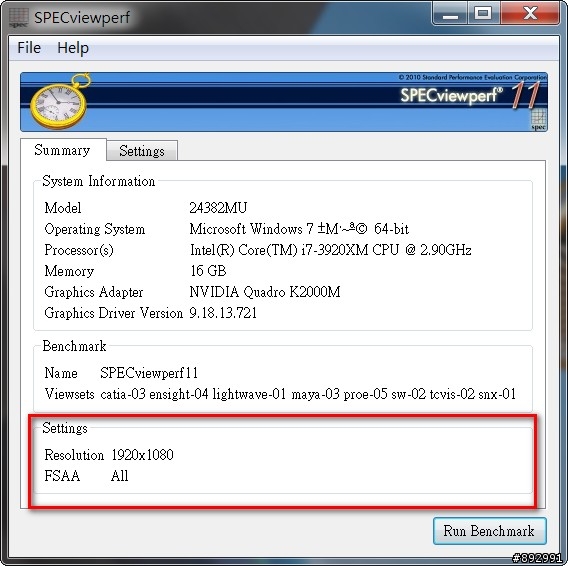Minimize the SPECviewperf window
The height and width of the screenshot is (566, 568).
(450, 15)
